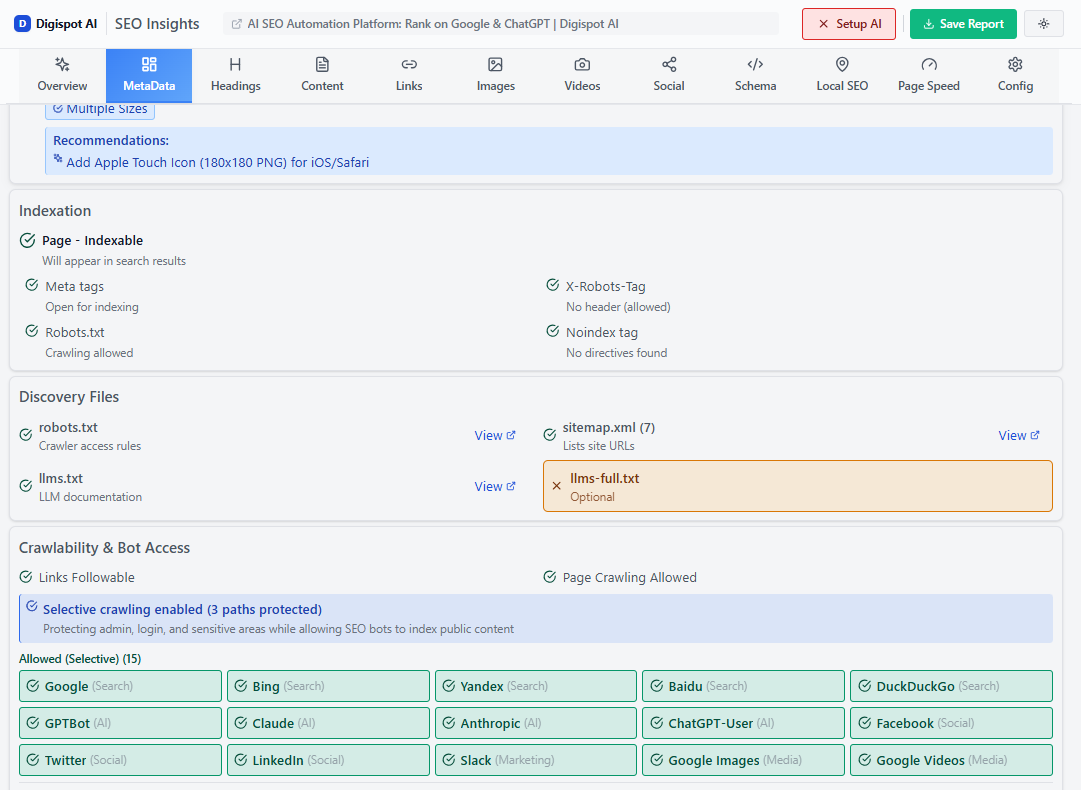Click the Robots.txt crawling allowed check icon
The height and width of the screenshot is (790, 1081).
32,331
